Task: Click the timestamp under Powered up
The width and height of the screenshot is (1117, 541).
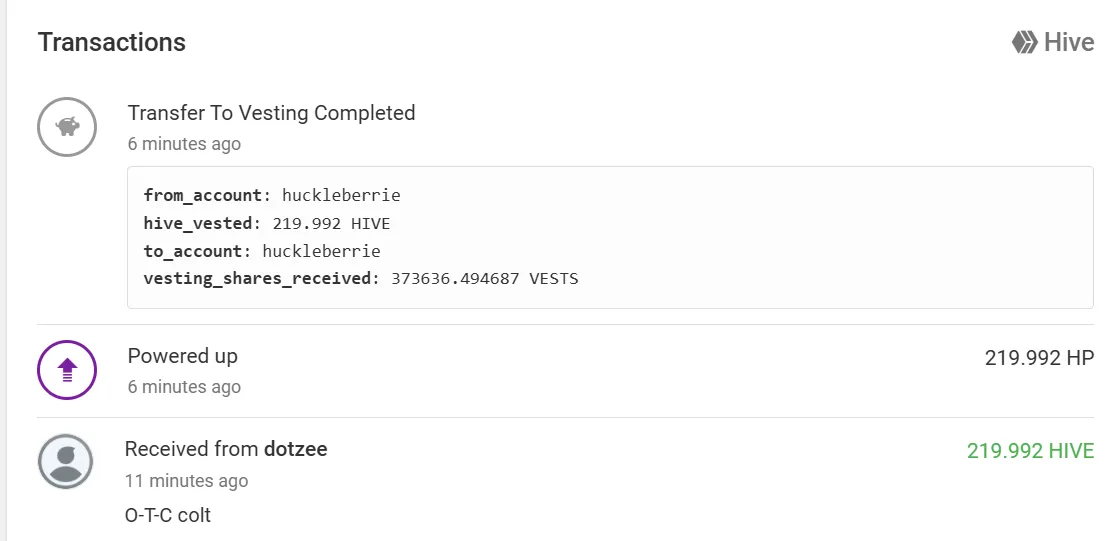Action: (x=184, y=386)
